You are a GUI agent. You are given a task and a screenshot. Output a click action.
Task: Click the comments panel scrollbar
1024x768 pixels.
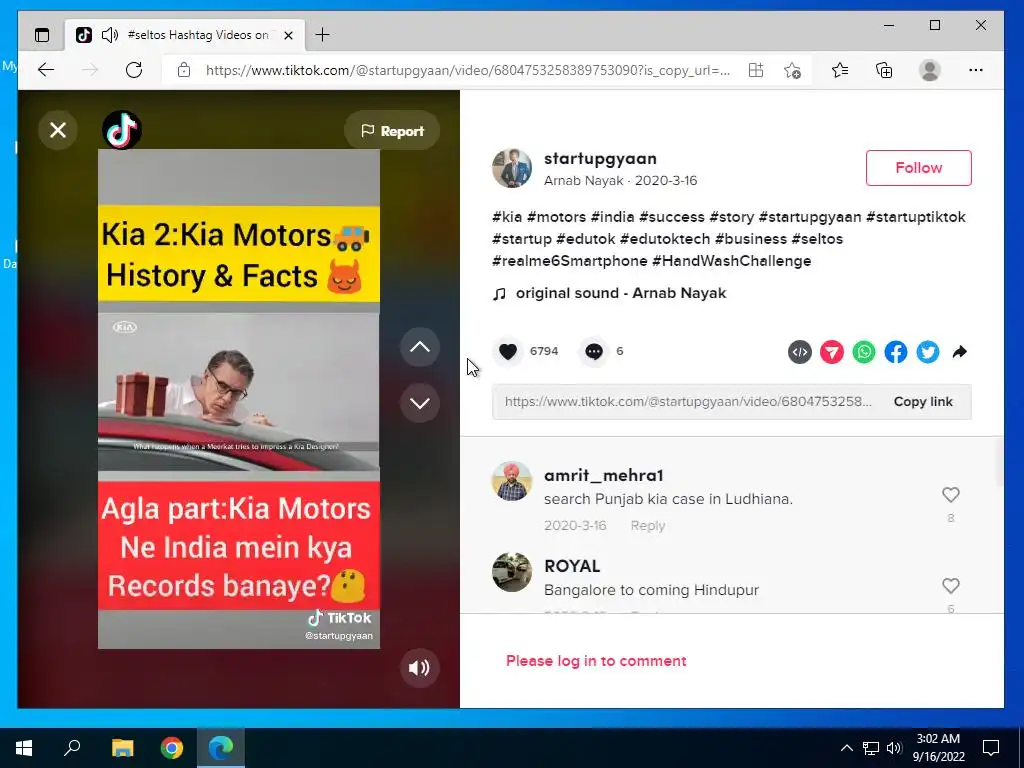[999, 462]
